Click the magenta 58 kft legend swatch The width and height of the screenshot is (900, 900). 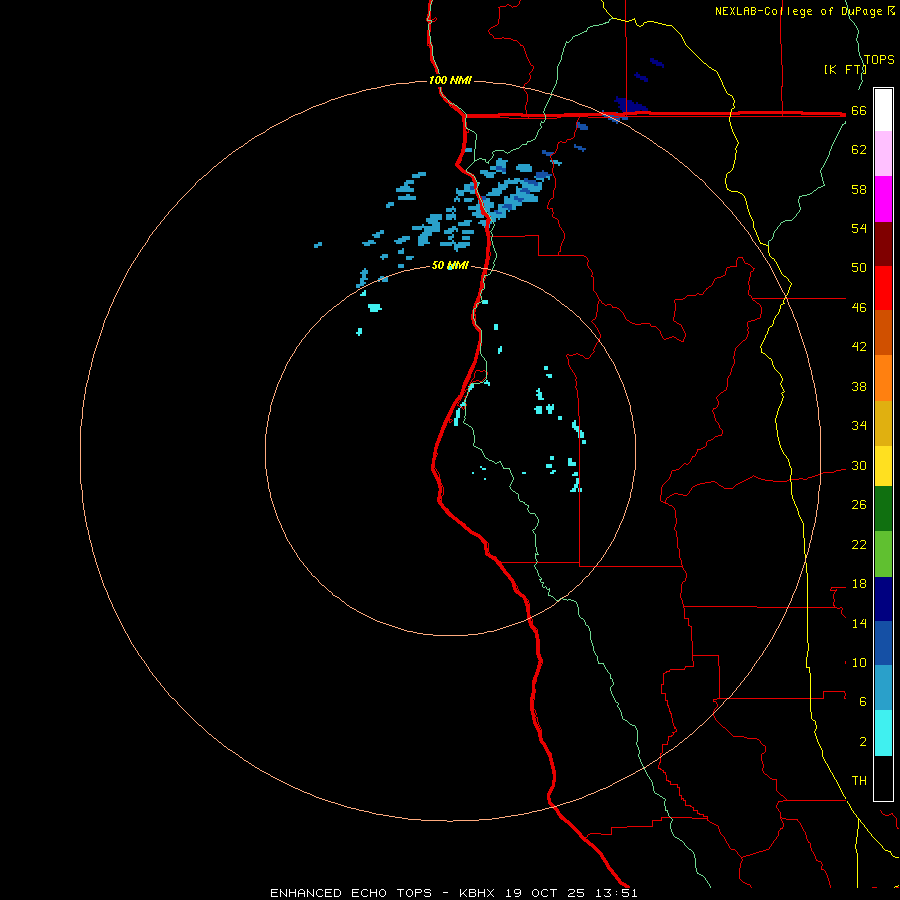pyautogui.click(x=883, y=199)
